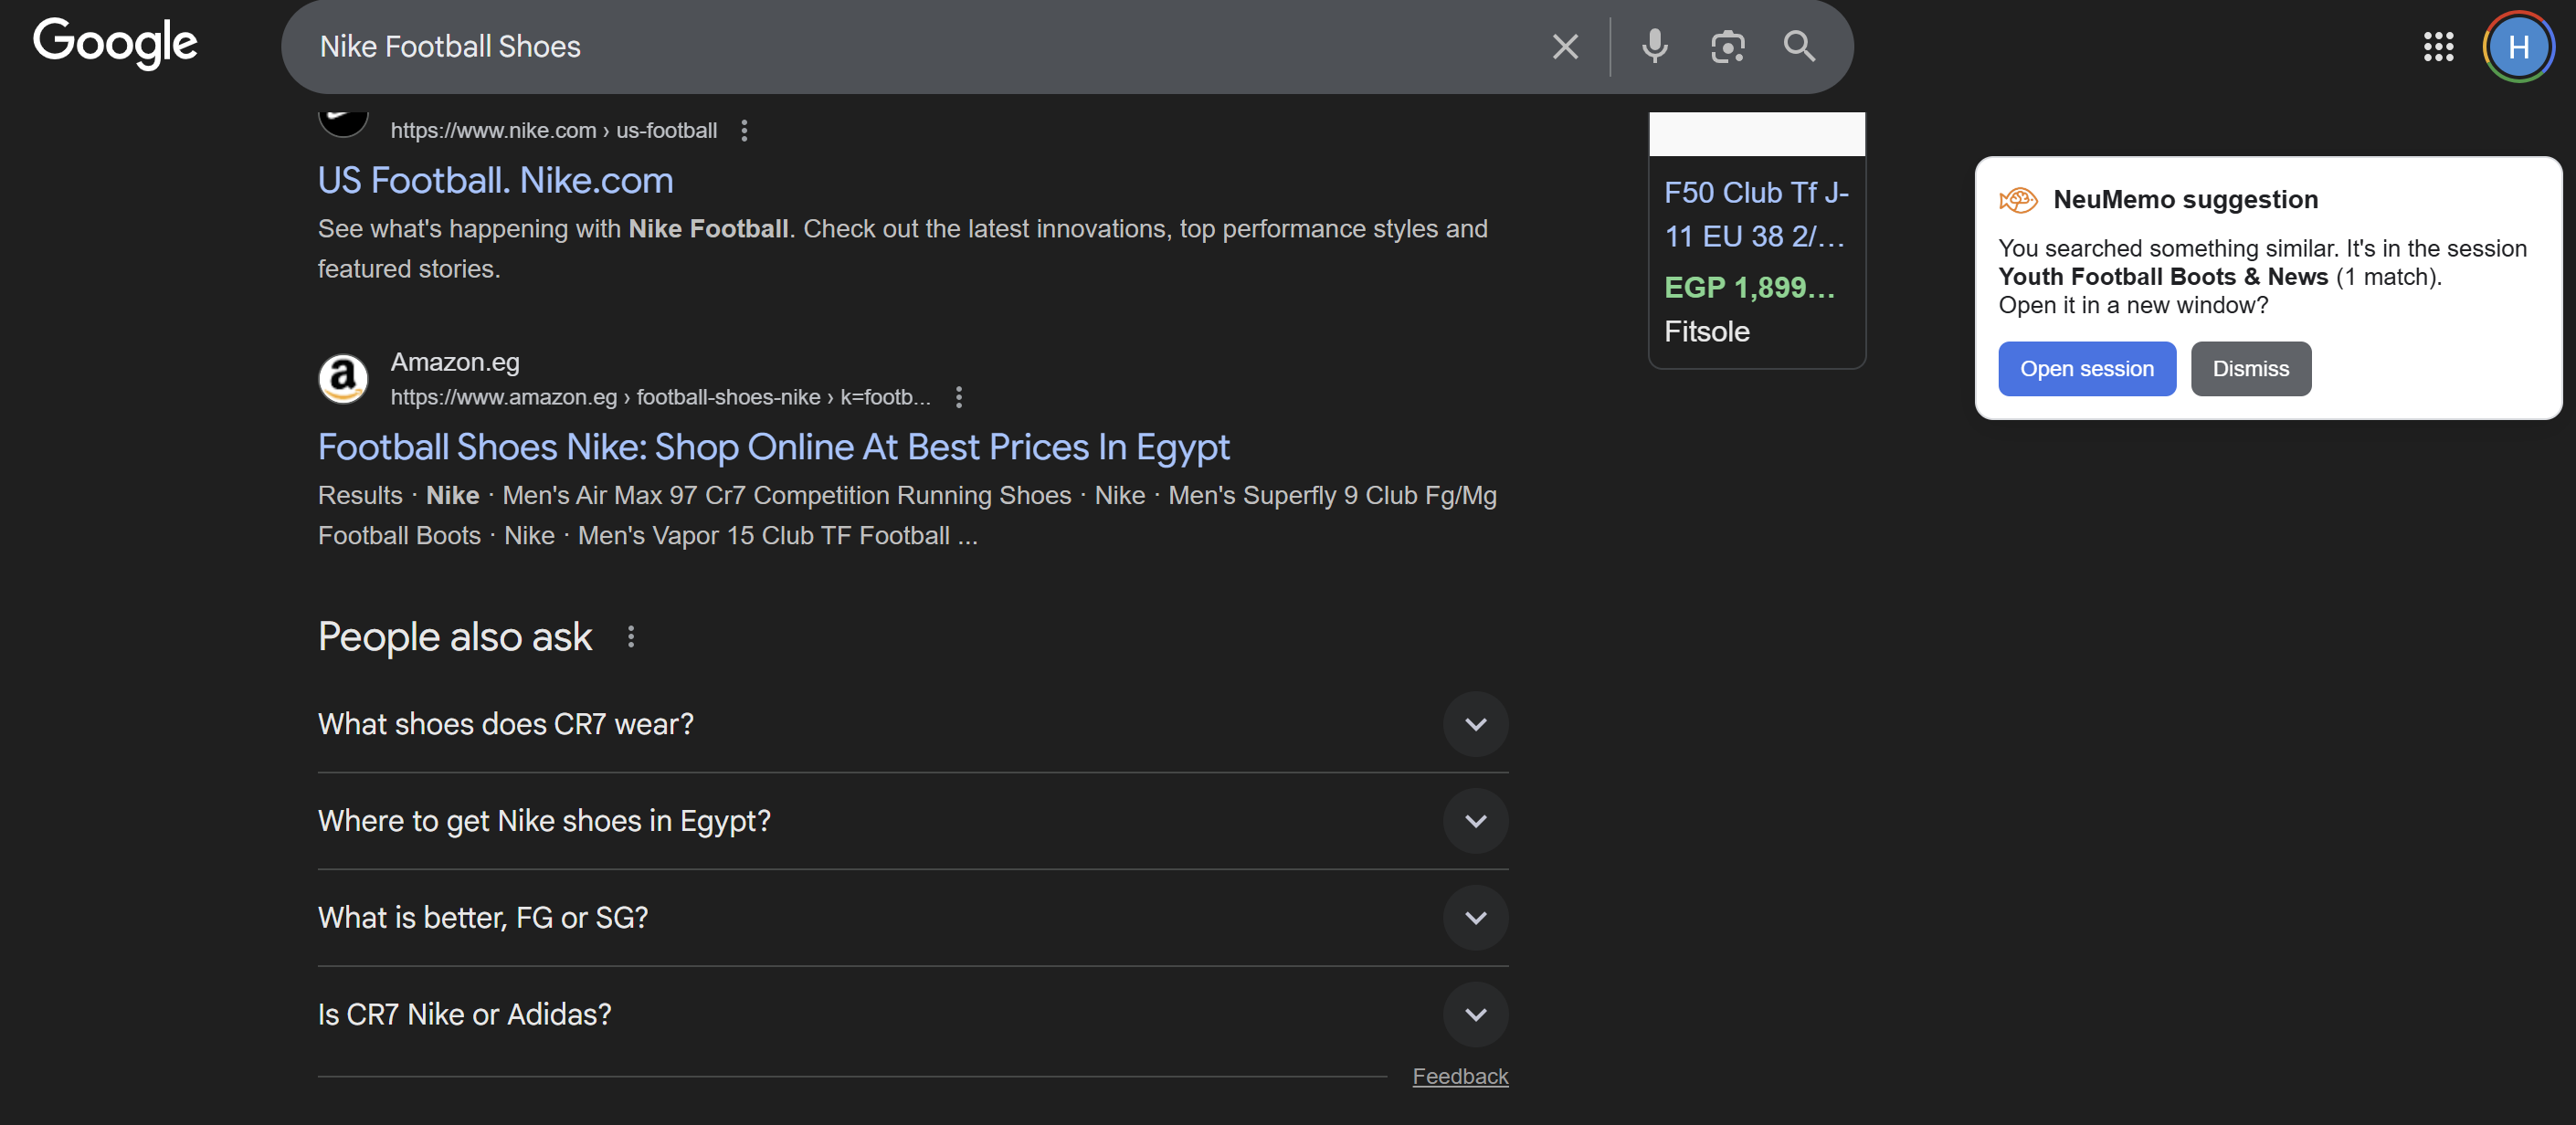This screenshot has height=1125, width=2576.
Task: Open the US Football. Nike.com link
Action: (x=495, y=181)
